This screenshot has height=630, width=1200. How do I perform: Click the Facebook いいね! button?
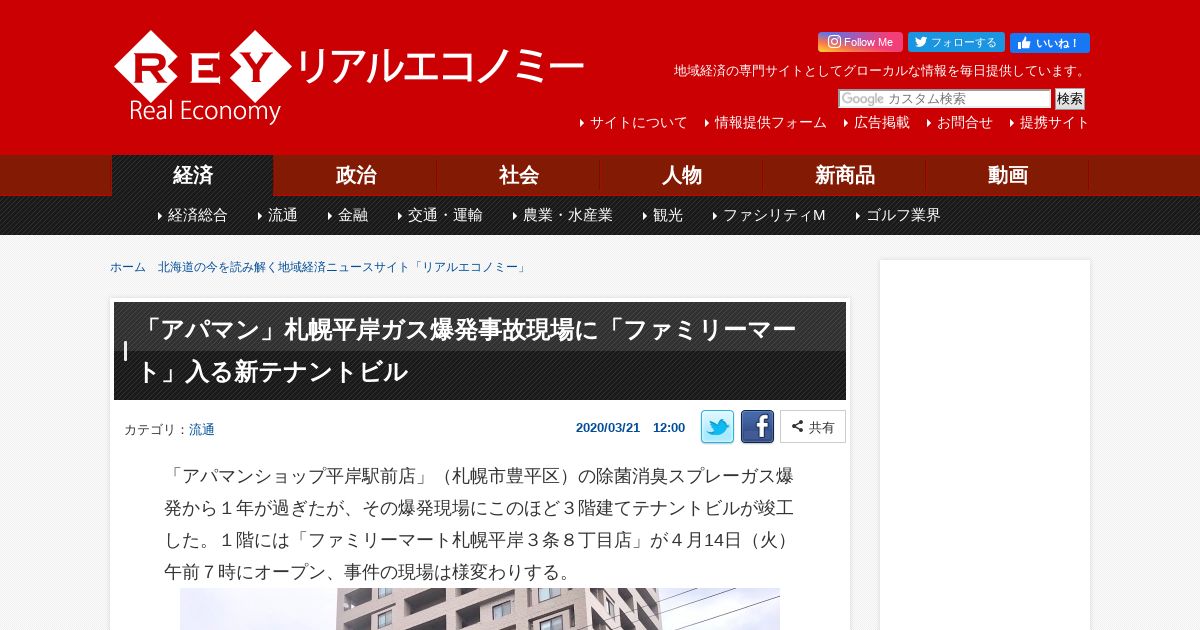click(1050, 43)
